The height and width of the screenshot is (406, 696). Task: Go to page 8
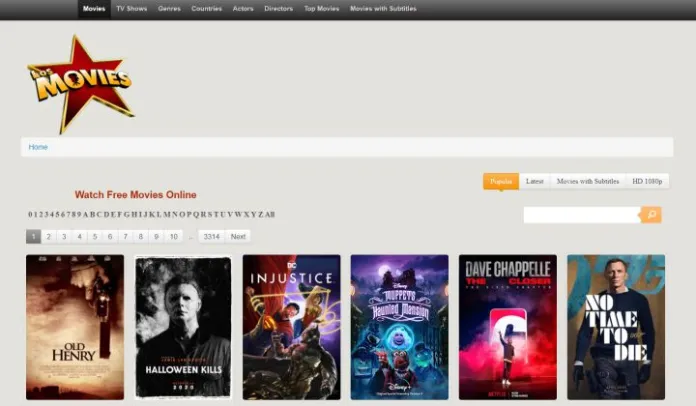141,237
